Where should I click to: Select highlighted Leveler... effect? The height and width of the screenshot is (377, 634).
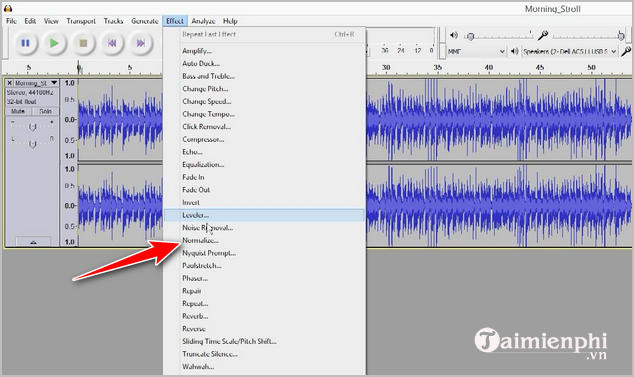(x=264, y=215)
